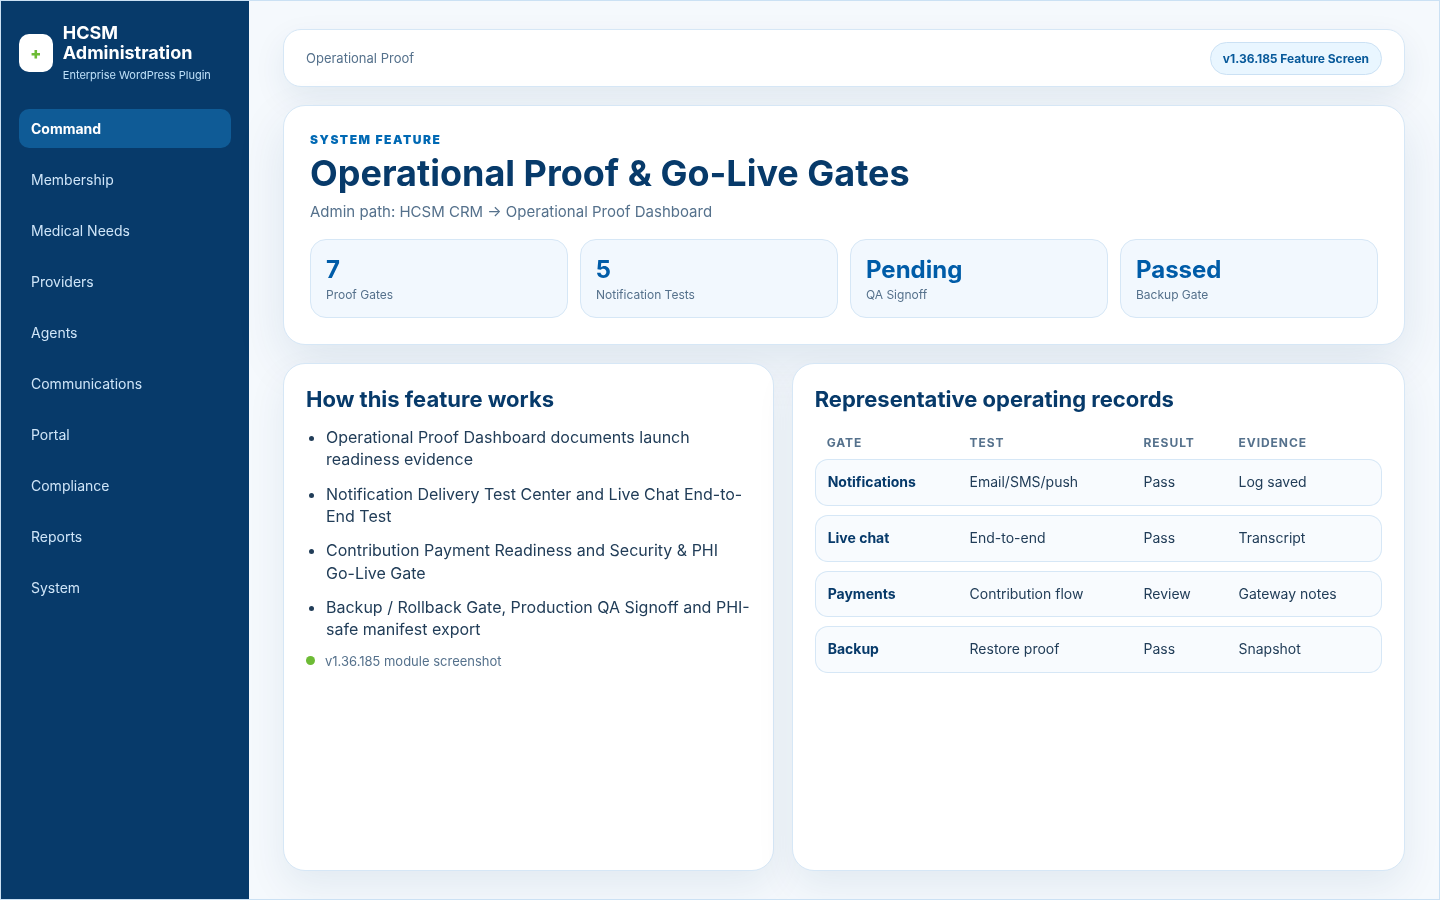1440x900 pixels.
Task: Open the System menu item
Action: point(125,588)
